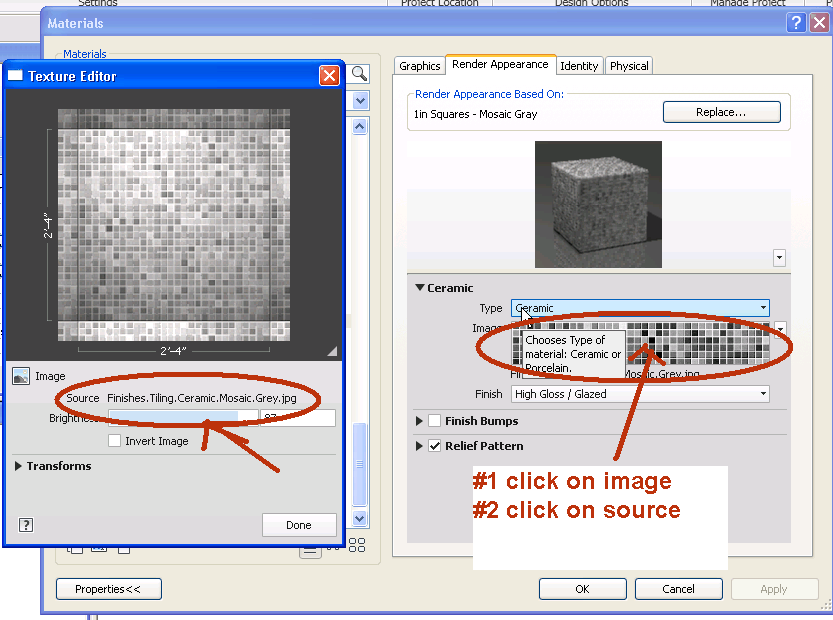Switch material list to large icons view
Viewport: 833px width, 620px height.
(x=357, y=545)
